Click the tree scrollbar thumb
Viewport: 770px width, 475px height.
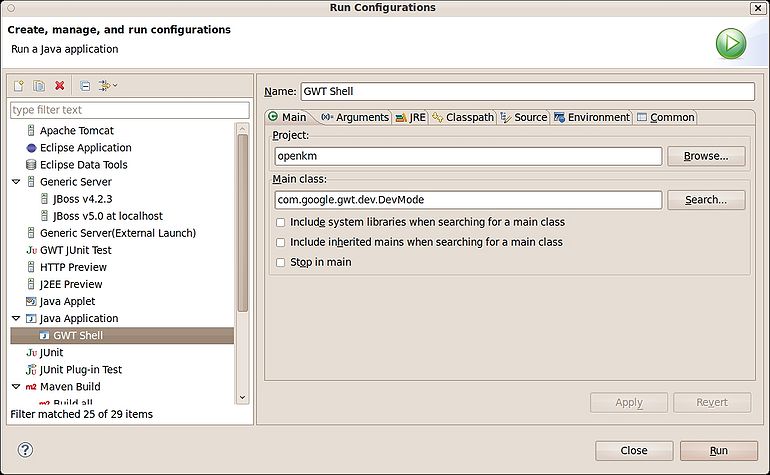click(243, 223)
